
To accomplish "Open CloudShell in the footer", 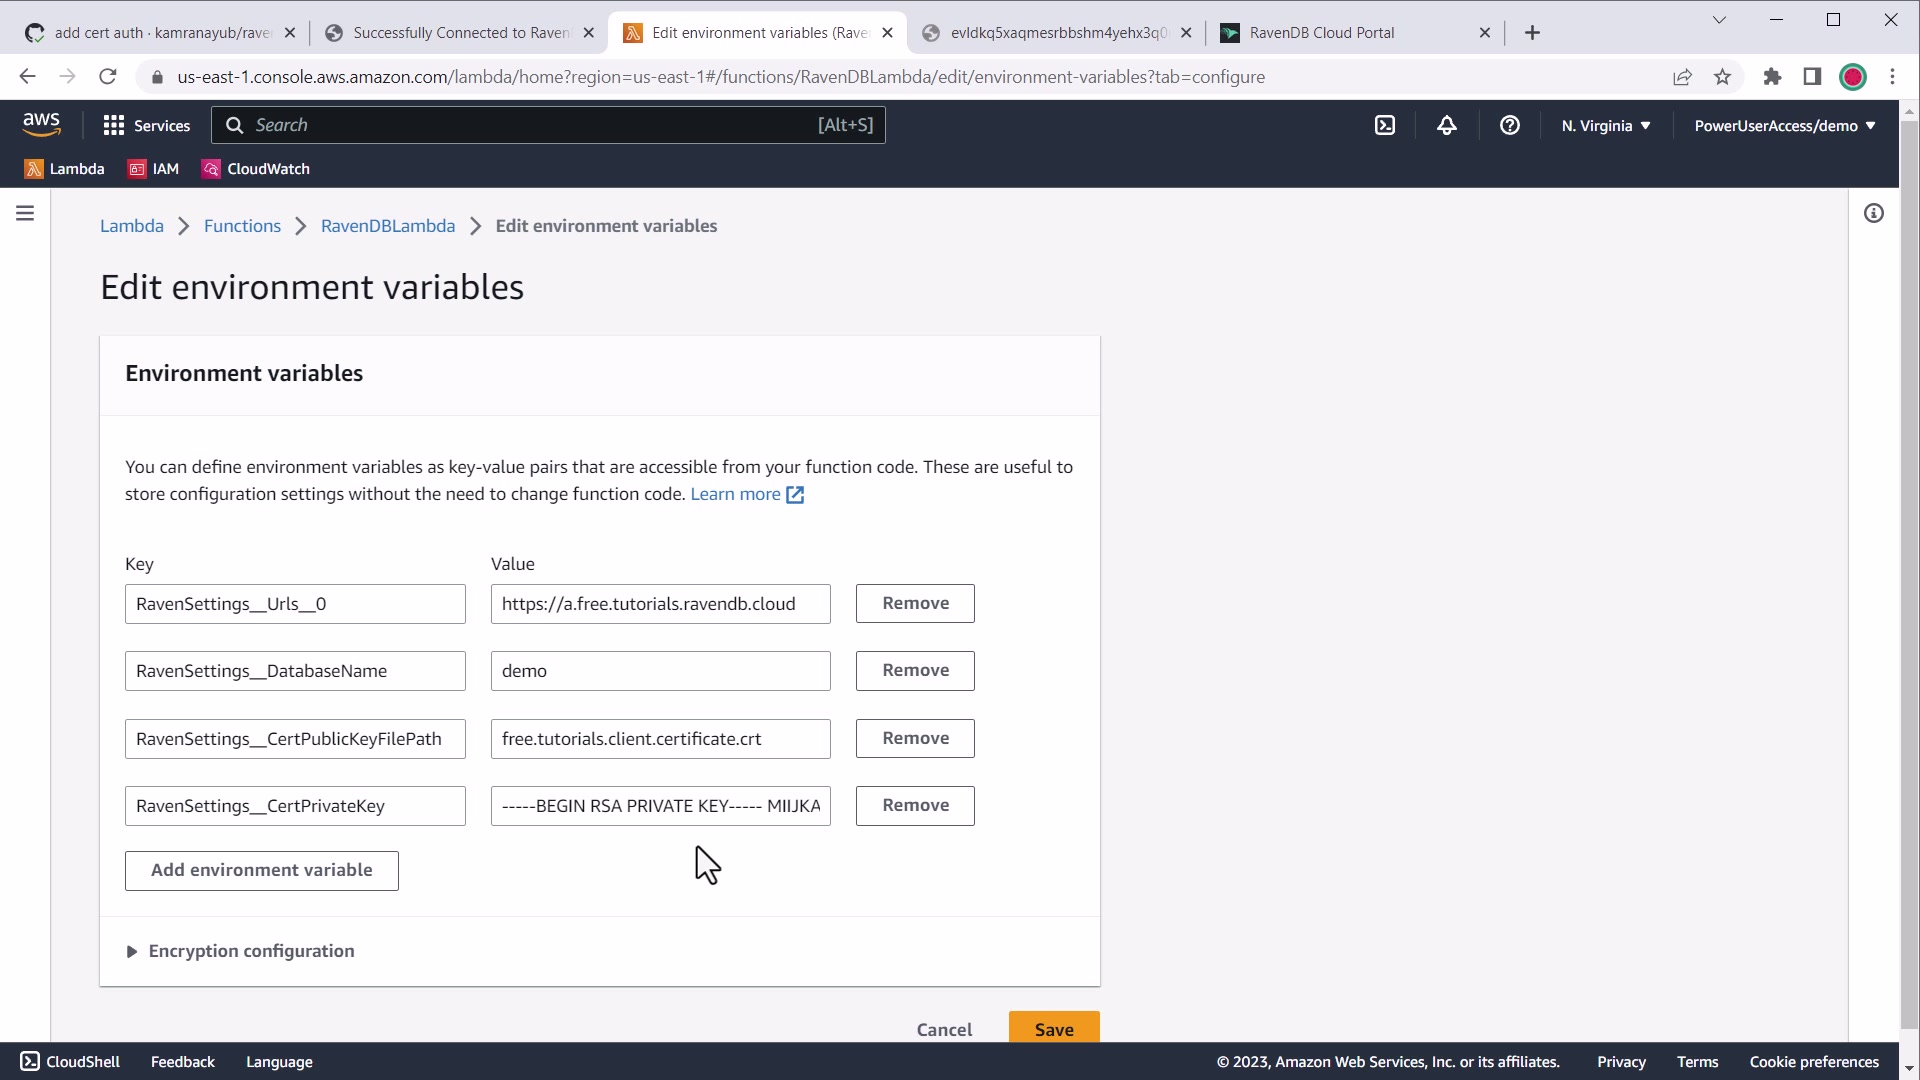I will tap(71, 1062).
